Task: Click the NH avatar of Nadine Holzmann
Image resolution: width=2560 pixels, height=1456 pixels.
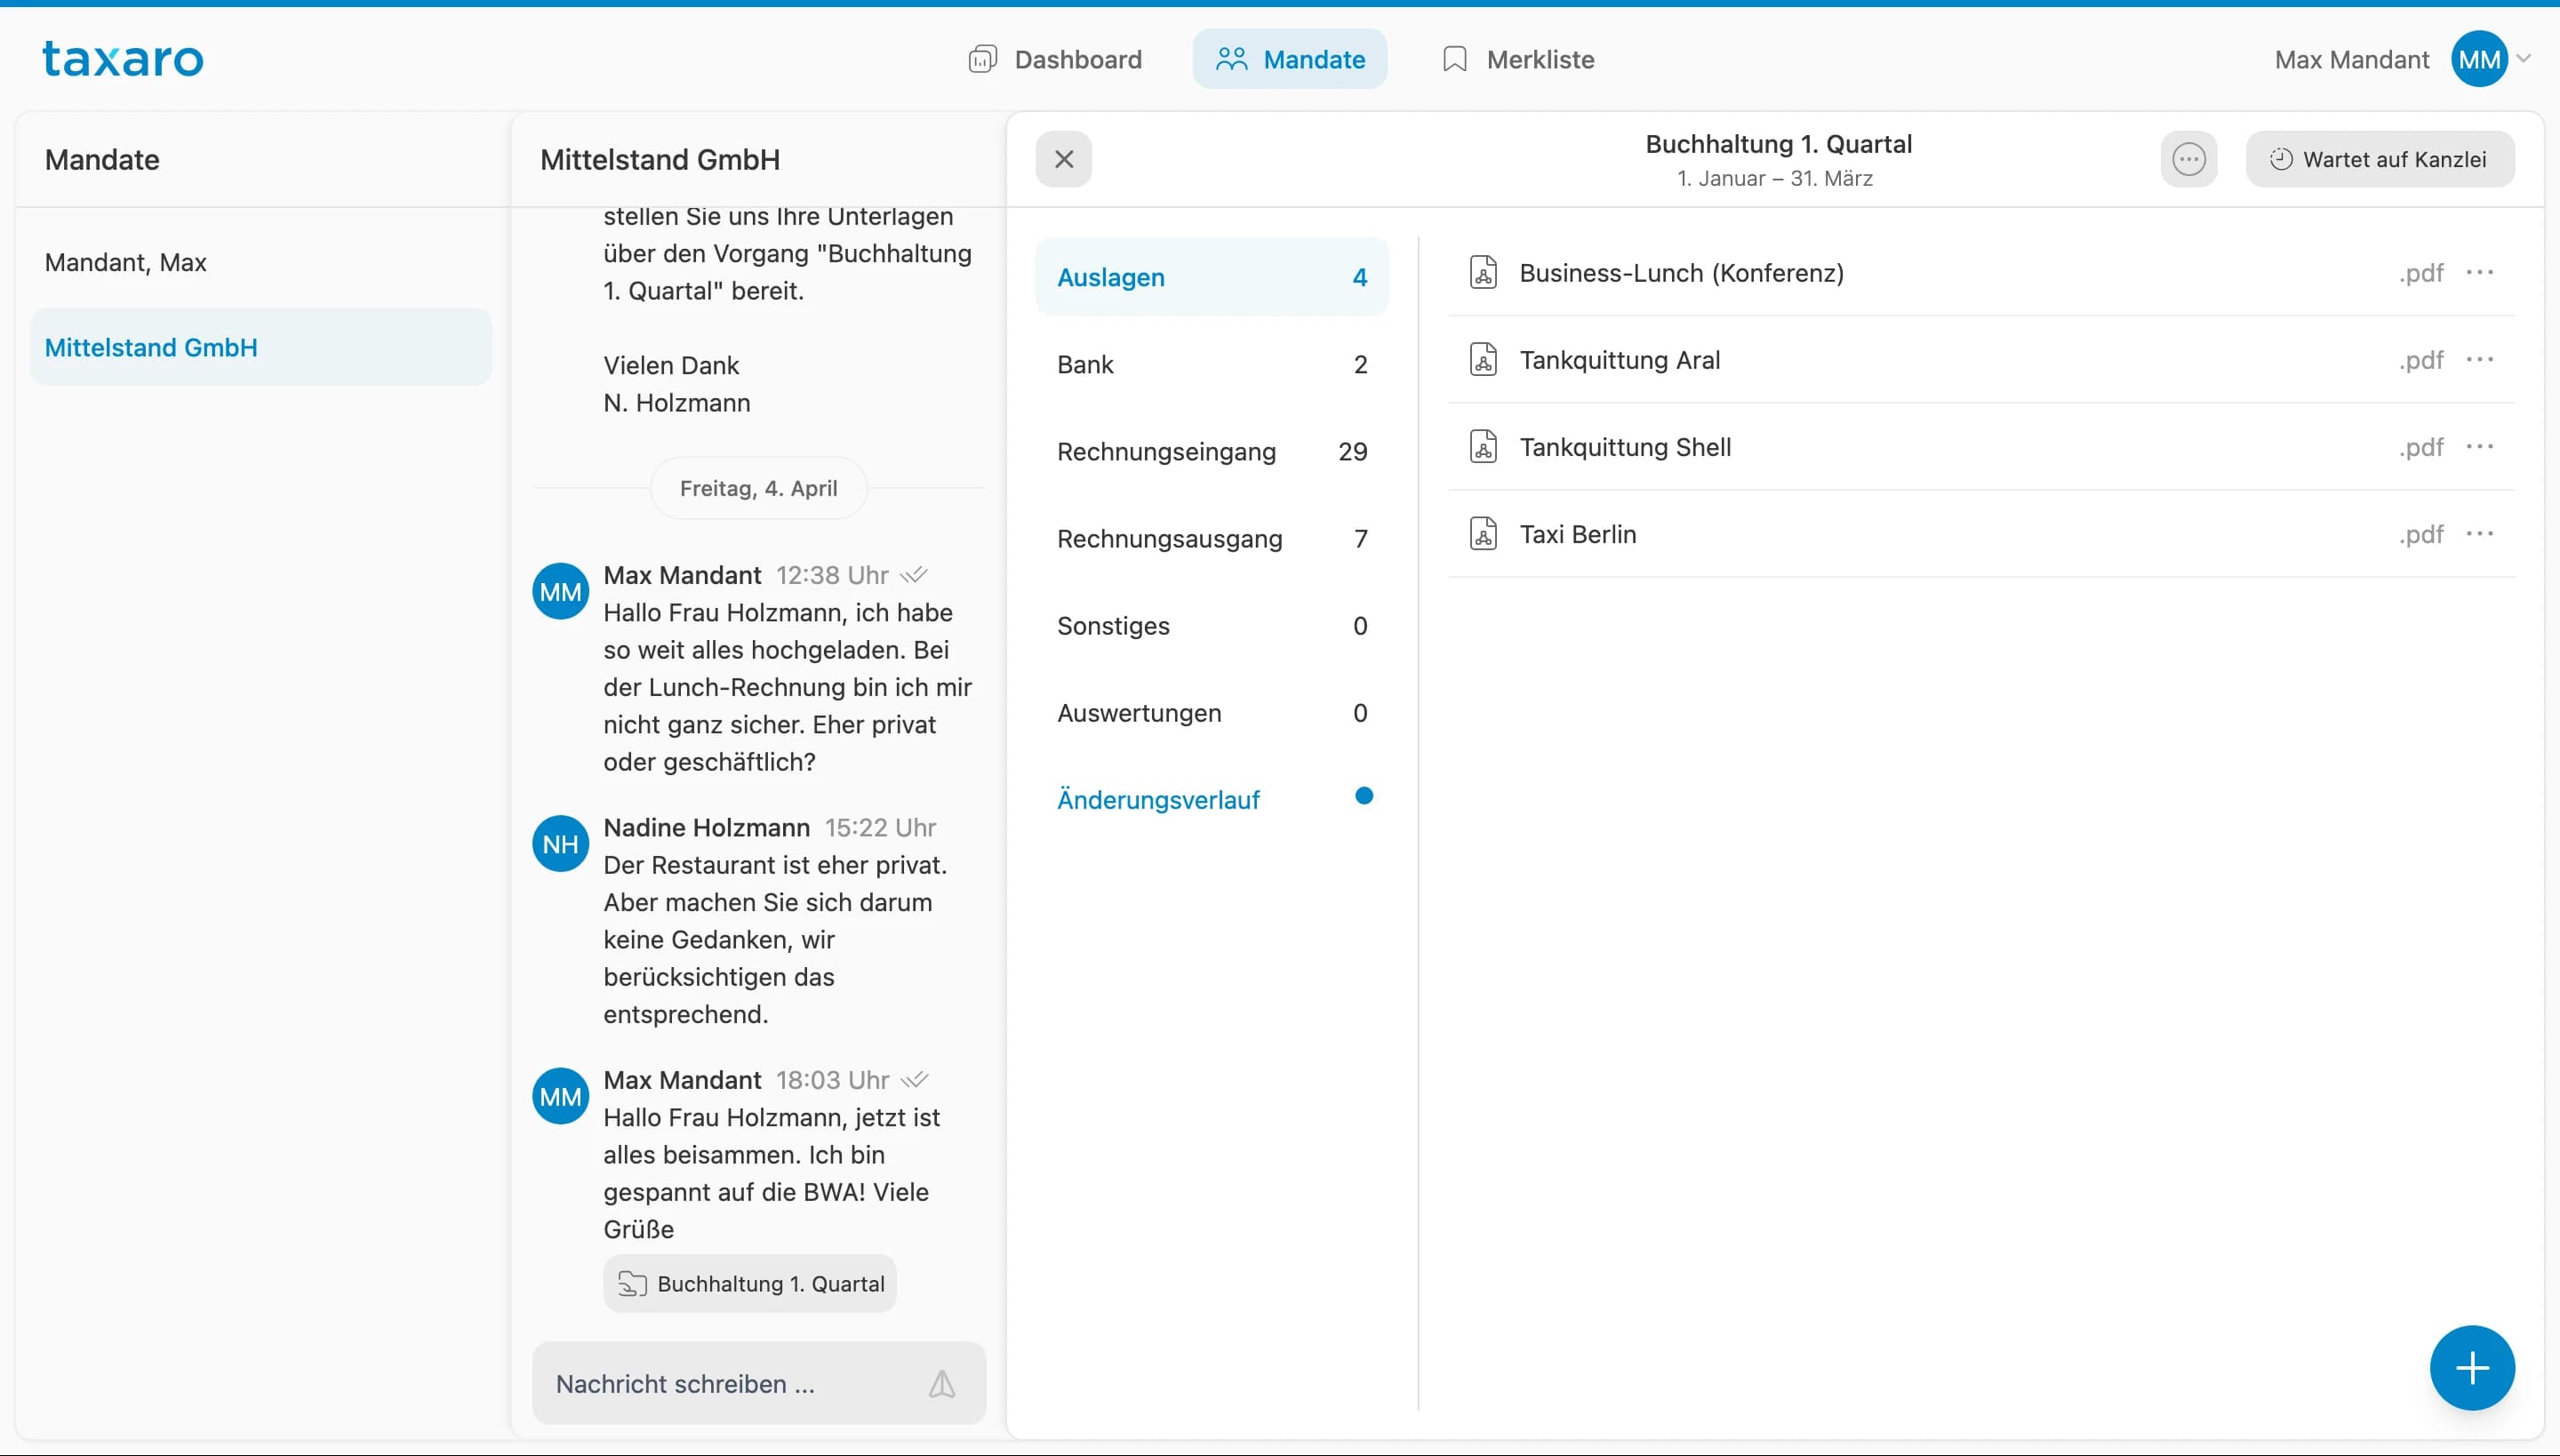Action: tap(560, 844)
